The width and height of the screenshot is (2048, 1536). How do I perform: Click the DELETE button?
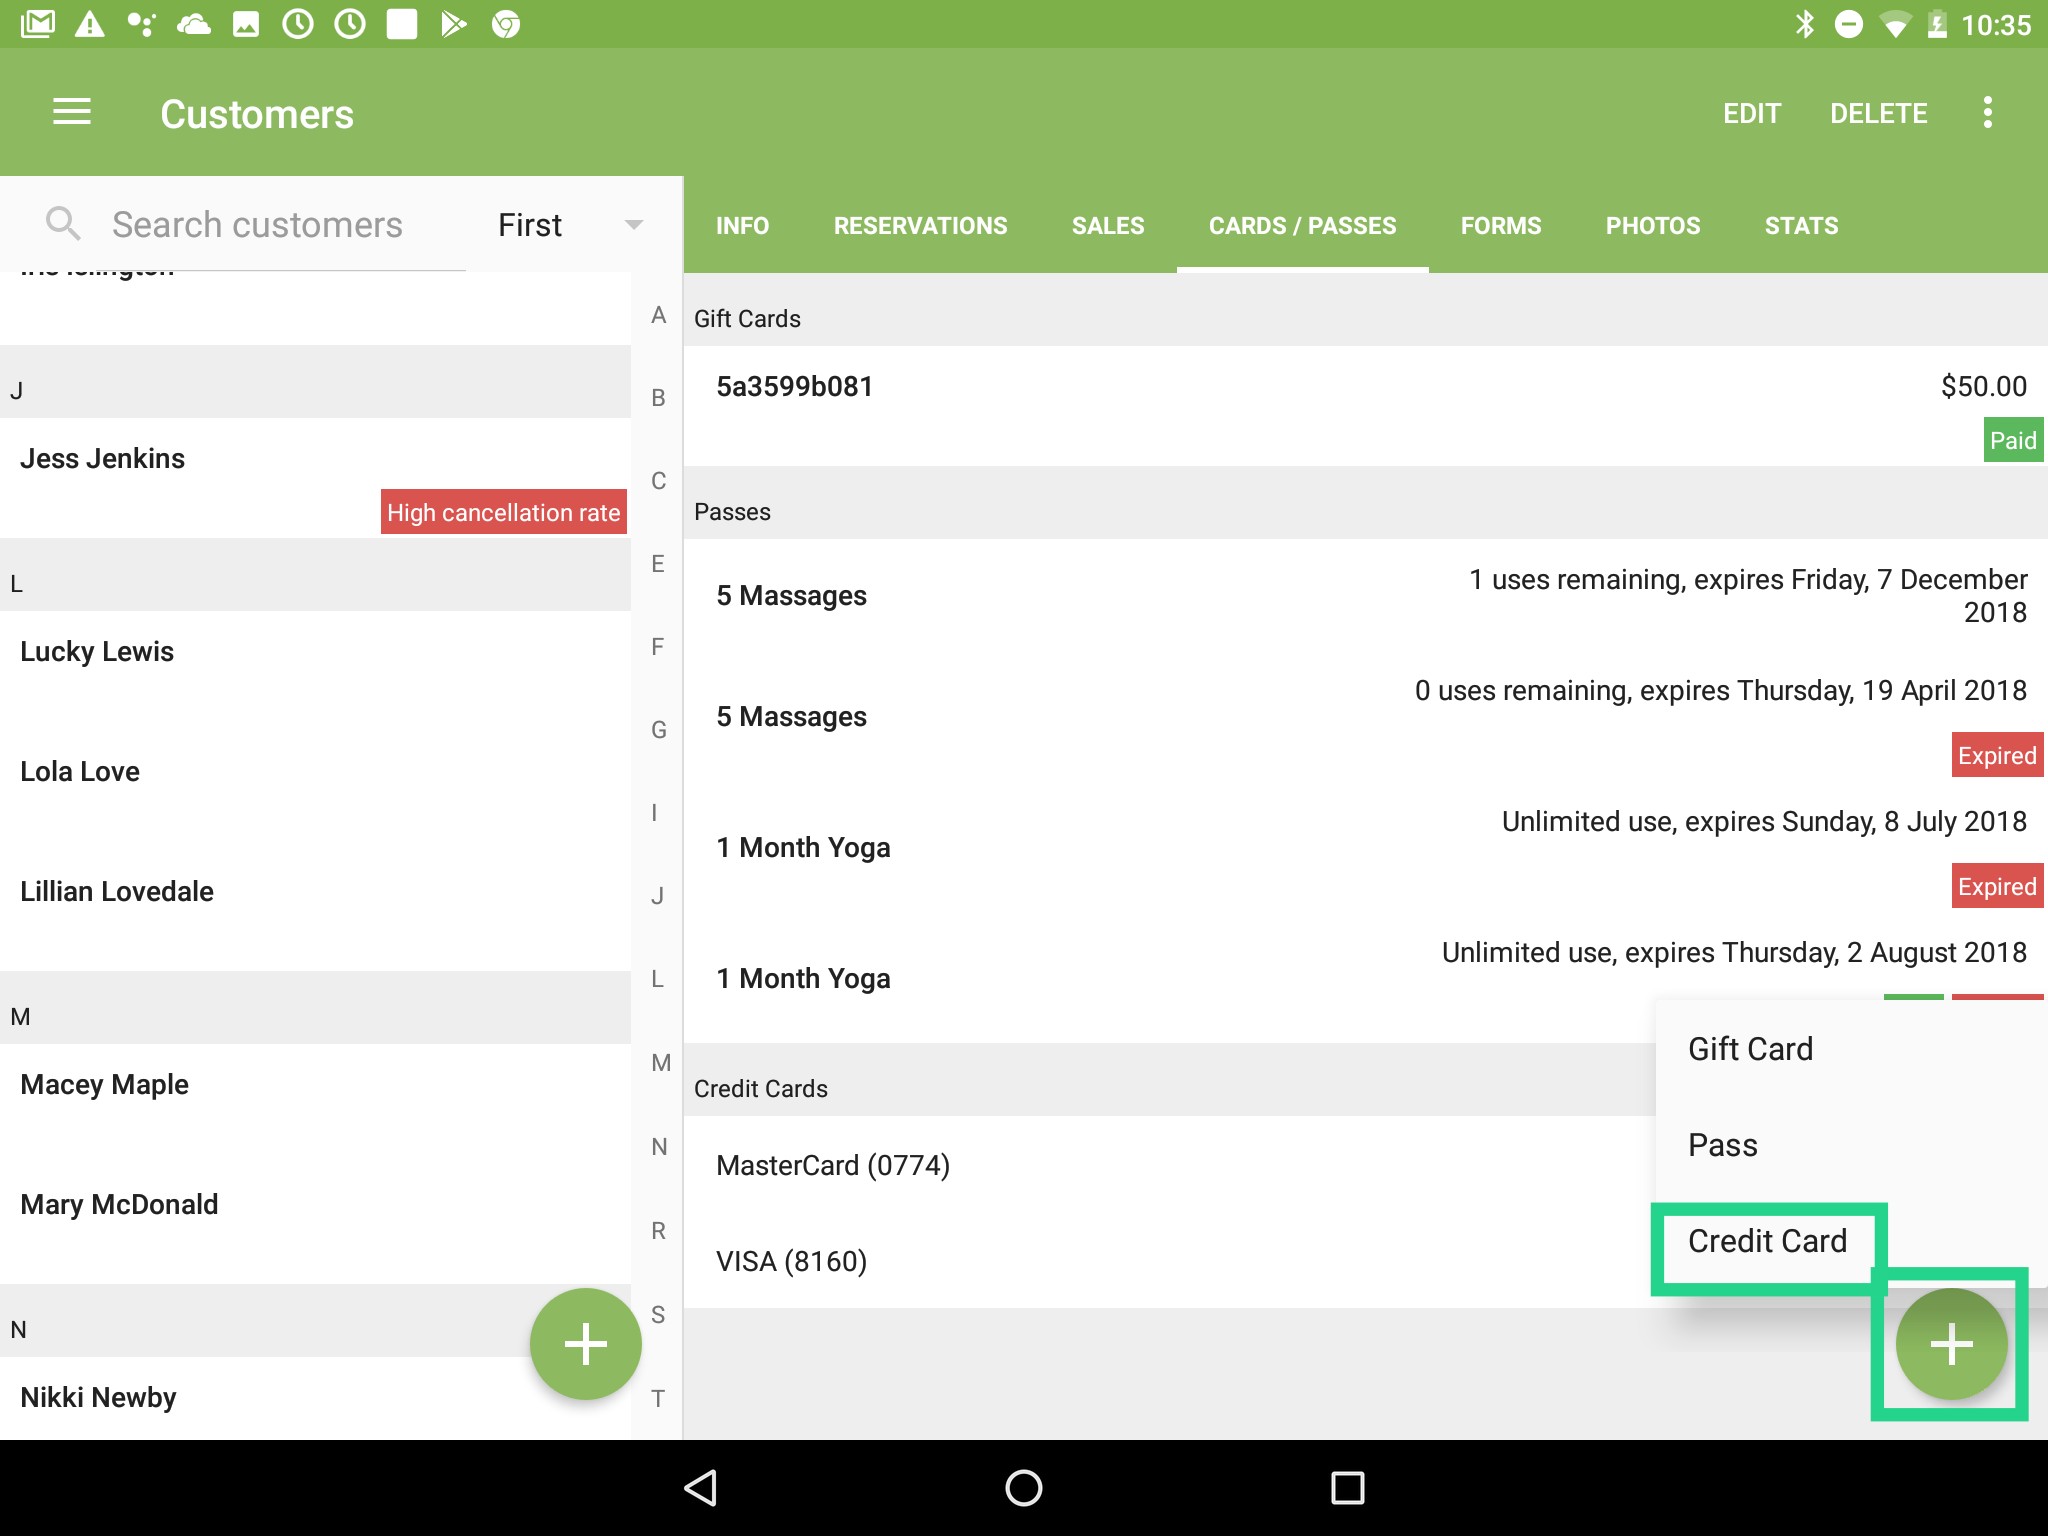pos(1878,114)
